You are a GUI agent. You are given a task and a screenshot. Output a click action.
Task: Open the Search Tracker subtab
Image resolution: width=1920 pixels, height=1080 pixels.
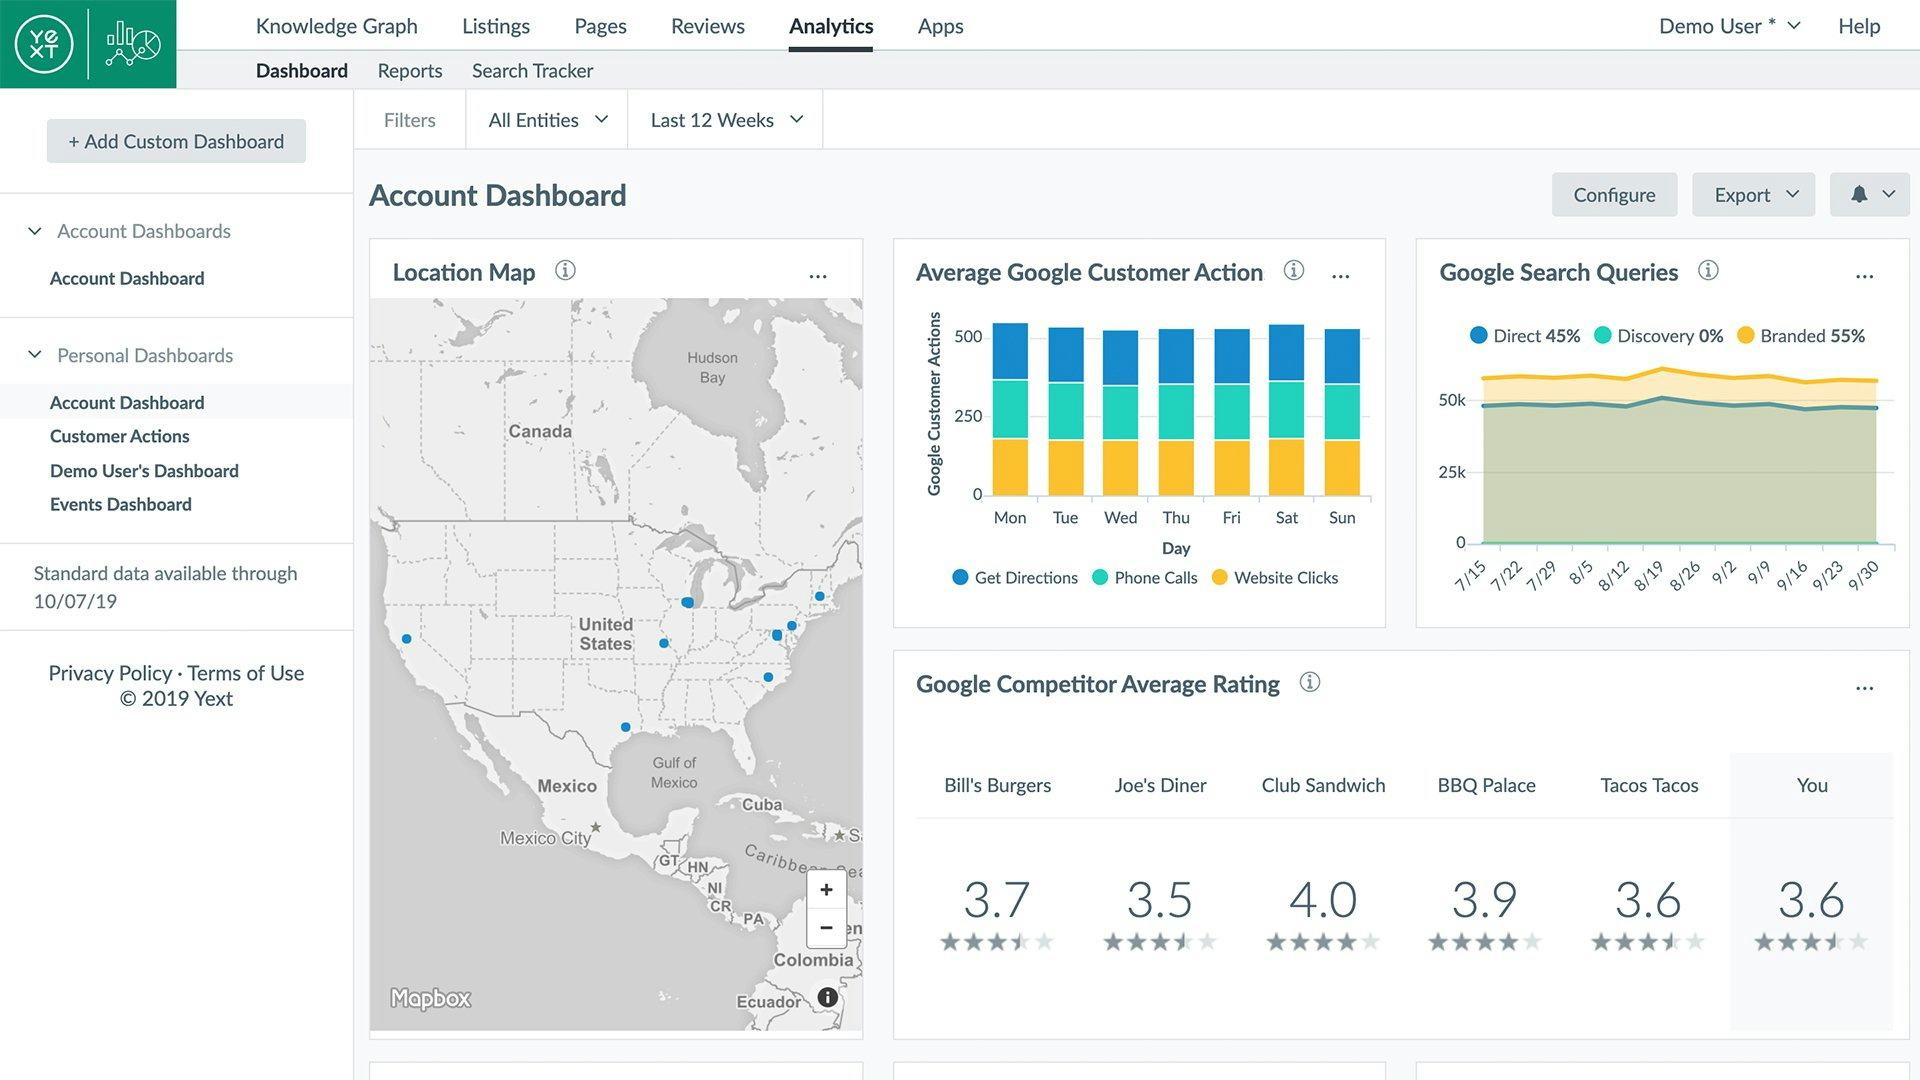pyautogui.click(x=532, y=71)
